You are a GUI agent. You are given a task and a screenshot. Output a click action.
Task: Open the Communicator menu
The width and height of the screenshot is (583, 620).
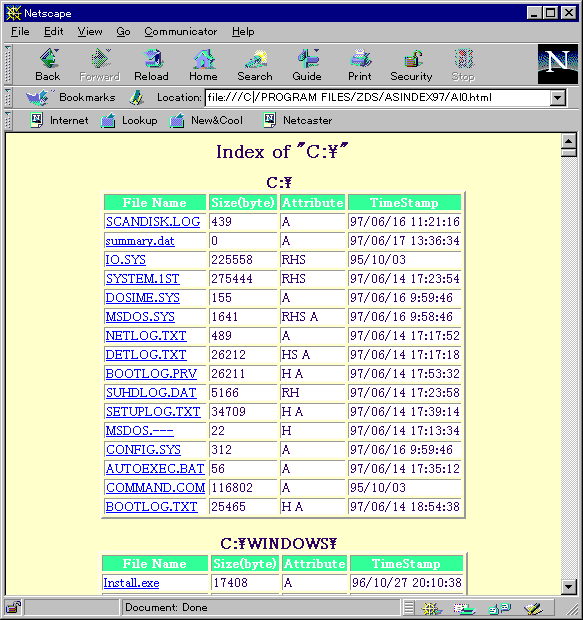click(x=181, y=32)
